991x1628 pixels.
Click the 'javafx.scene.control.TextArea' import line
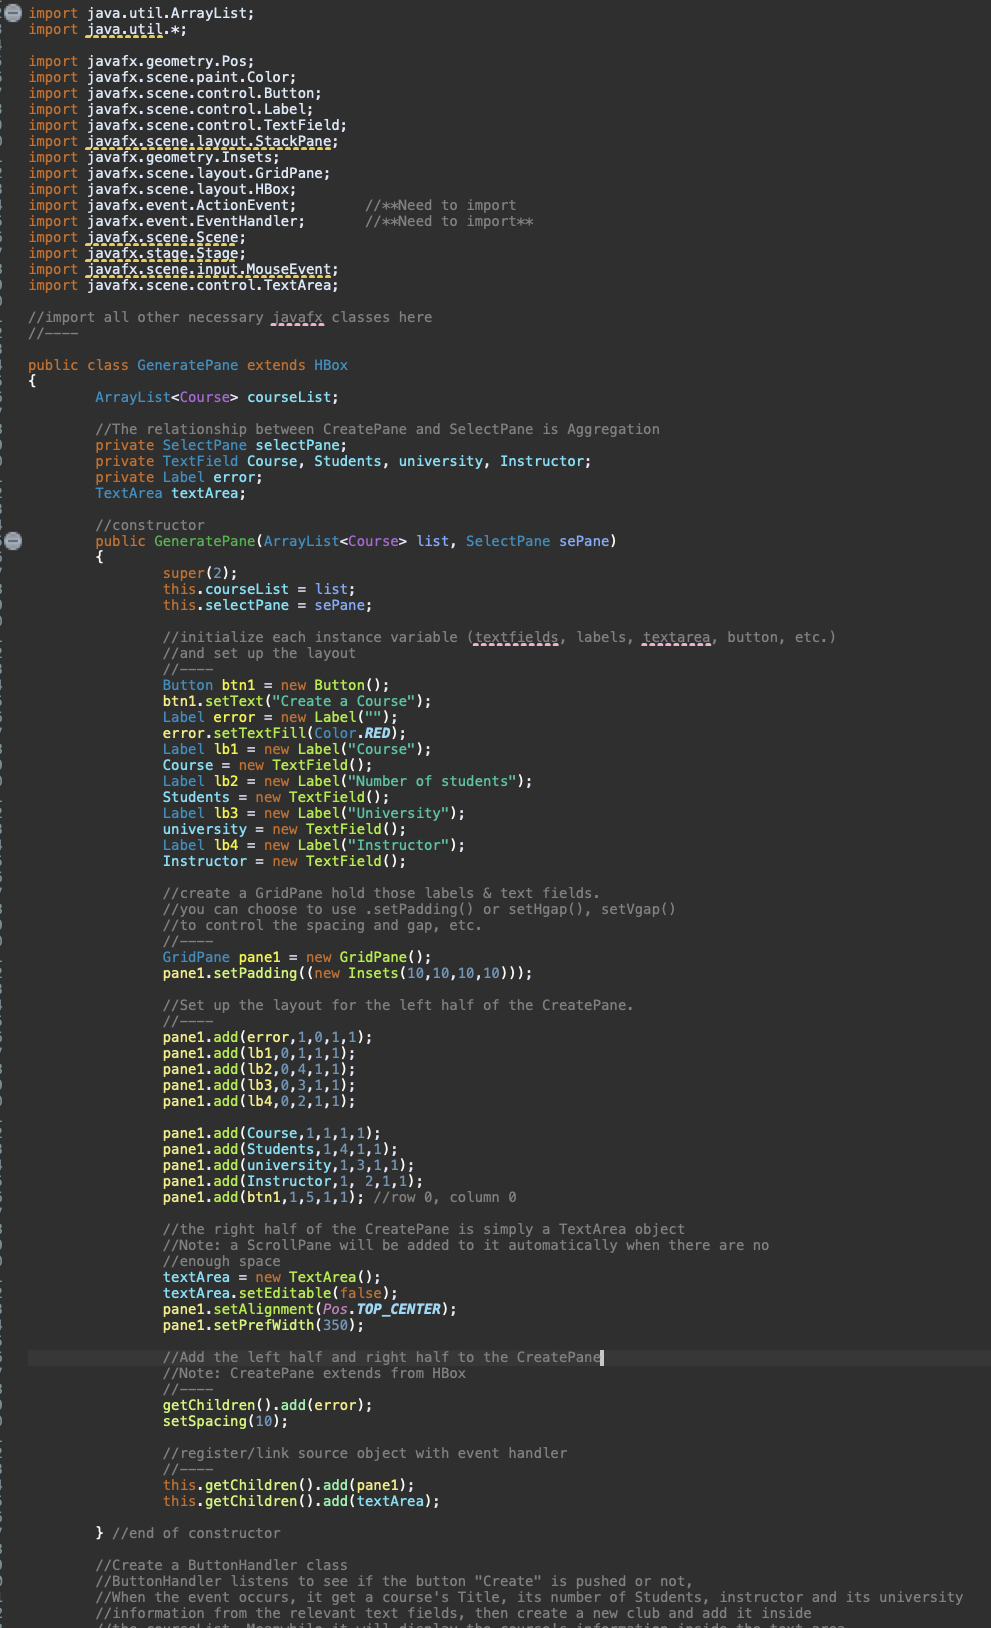(183, 285)
